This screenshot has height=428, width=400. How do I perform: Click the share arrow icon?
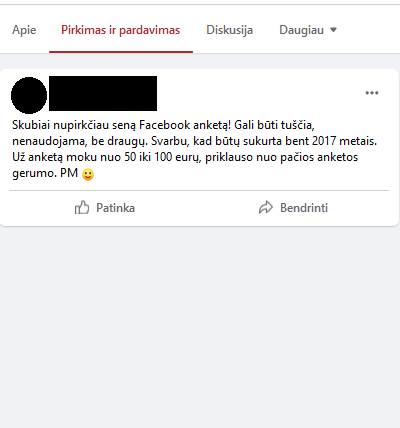[266, 207]
